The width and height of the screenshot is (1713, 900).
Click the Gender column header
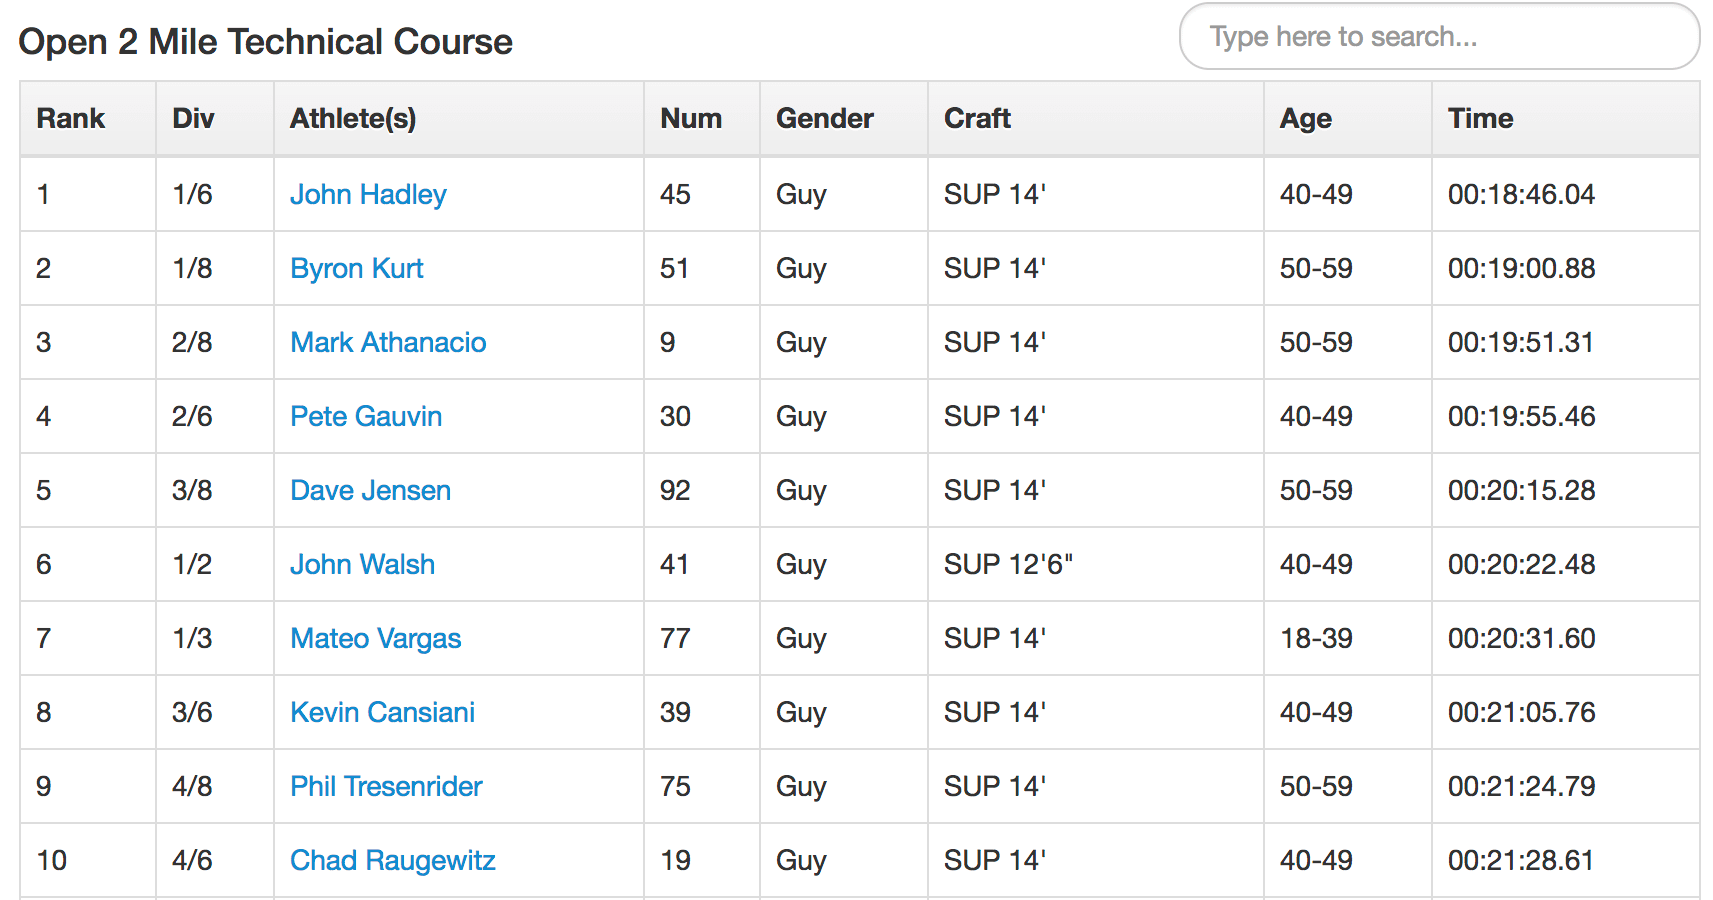tap(825, 118)
